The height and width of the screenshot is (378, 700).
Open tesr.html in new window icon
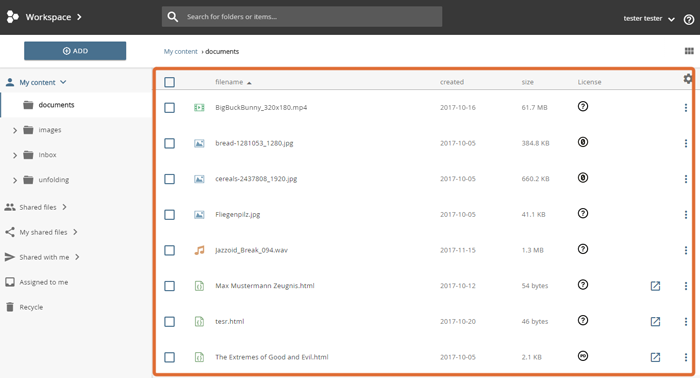click(x=655, y=321)
